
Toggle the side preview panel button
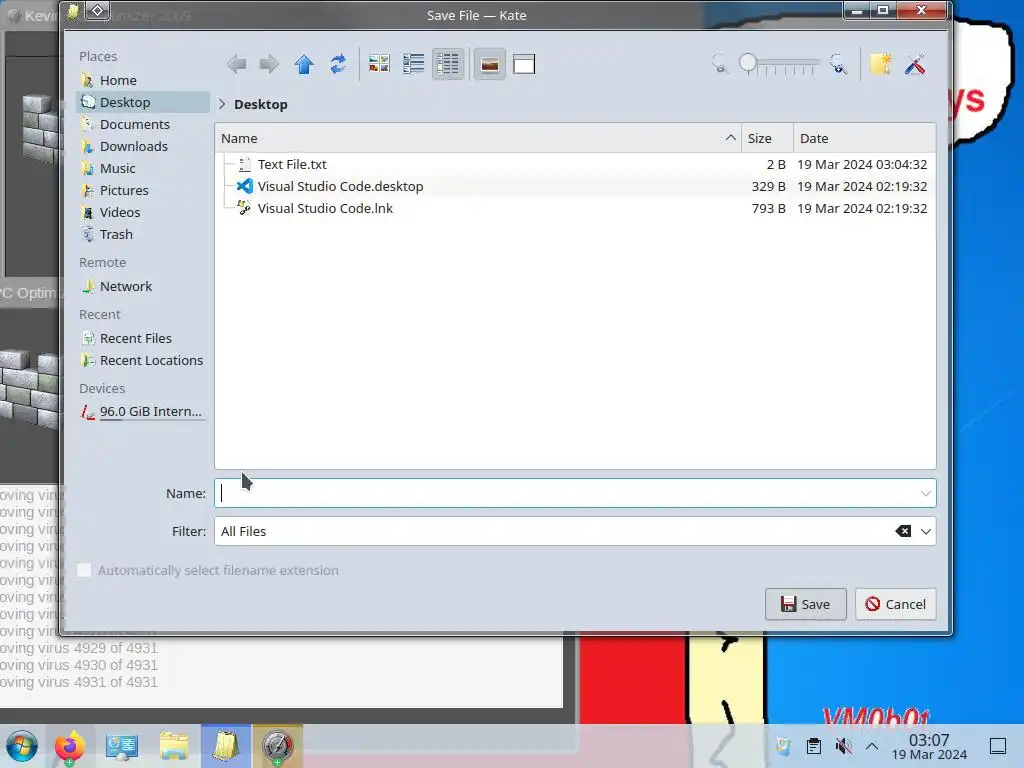tap(524, 64)
